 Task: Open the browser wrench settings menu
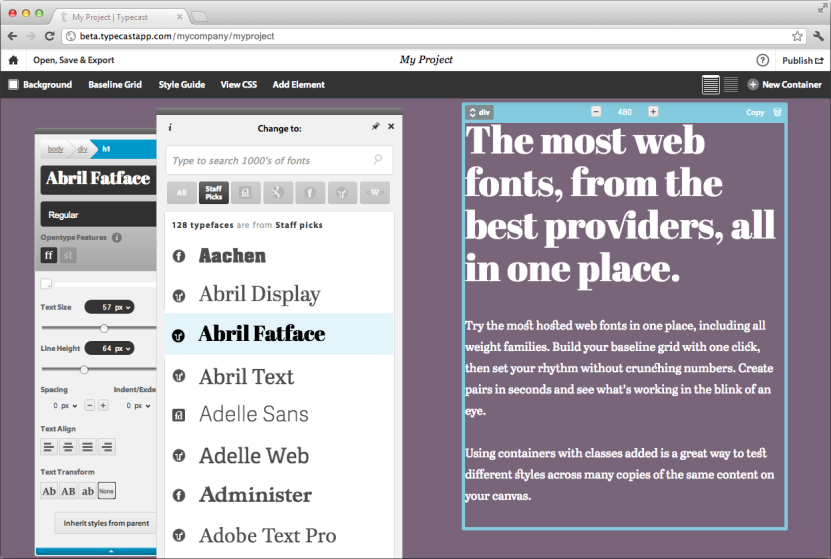818,36
